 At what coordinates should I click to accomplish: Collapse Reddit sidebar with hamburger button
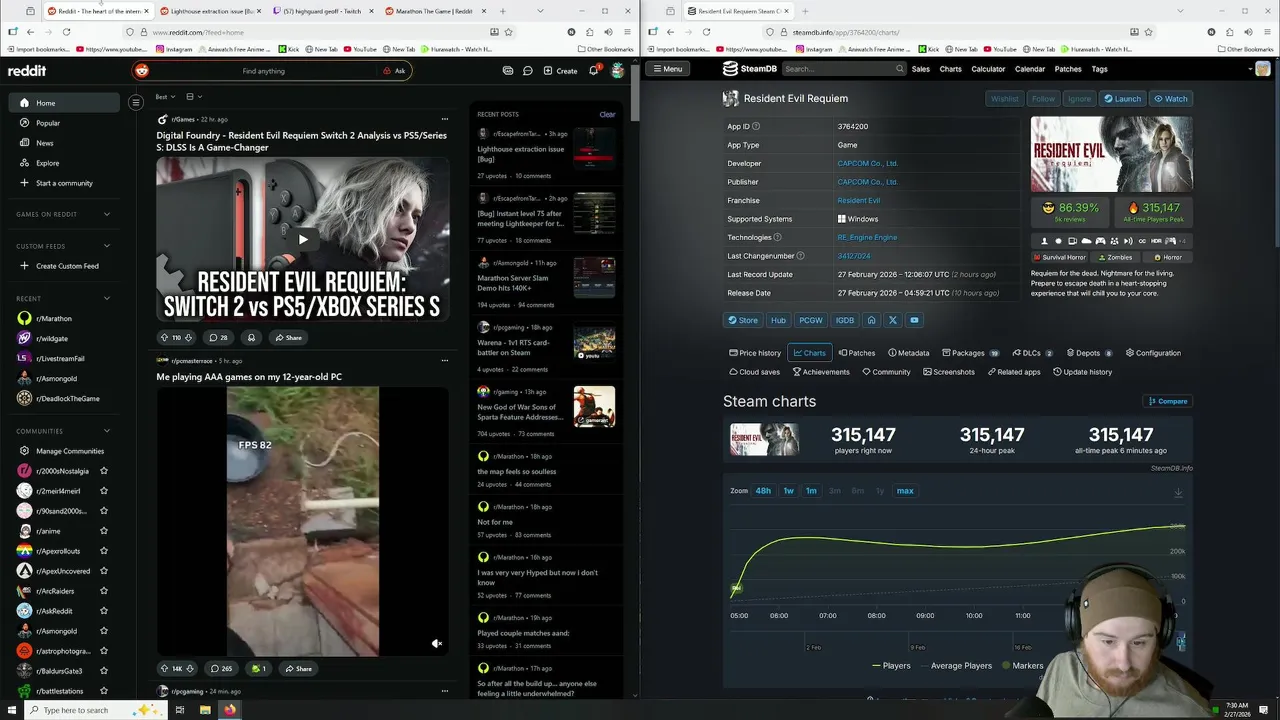pos(136,102)
